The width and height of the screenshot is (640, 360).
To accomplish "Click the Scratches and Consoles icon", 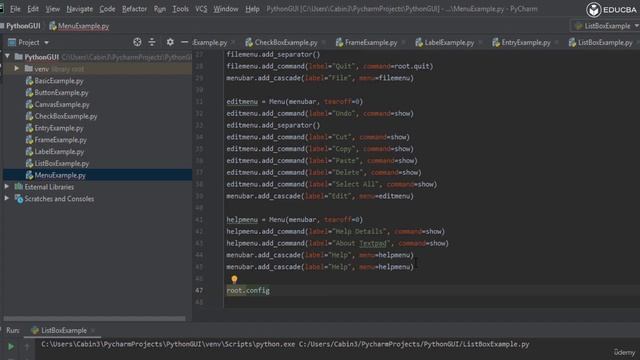I will click(x=19, y=198).
